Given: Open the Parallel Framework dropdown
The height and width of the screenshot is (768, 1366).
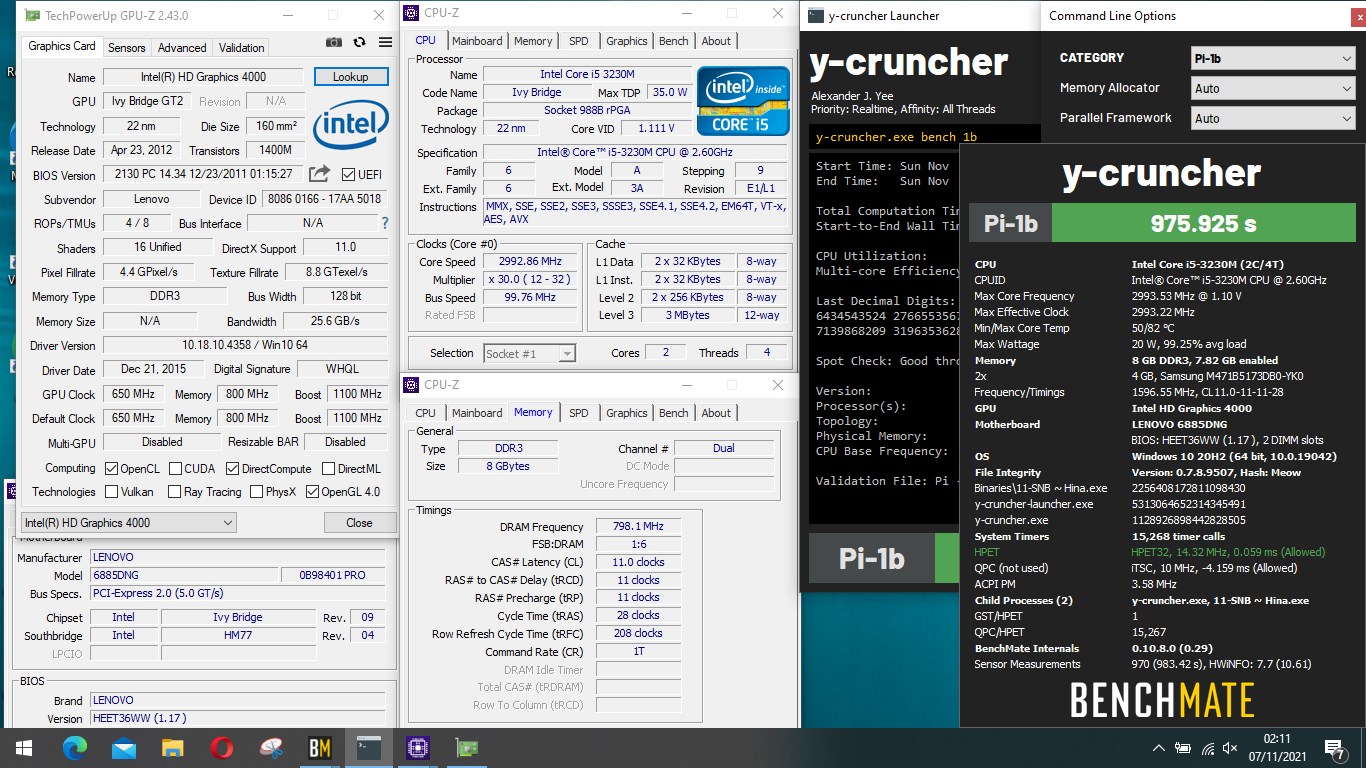Looking at the screenshot, I should tap(1273, 118).
